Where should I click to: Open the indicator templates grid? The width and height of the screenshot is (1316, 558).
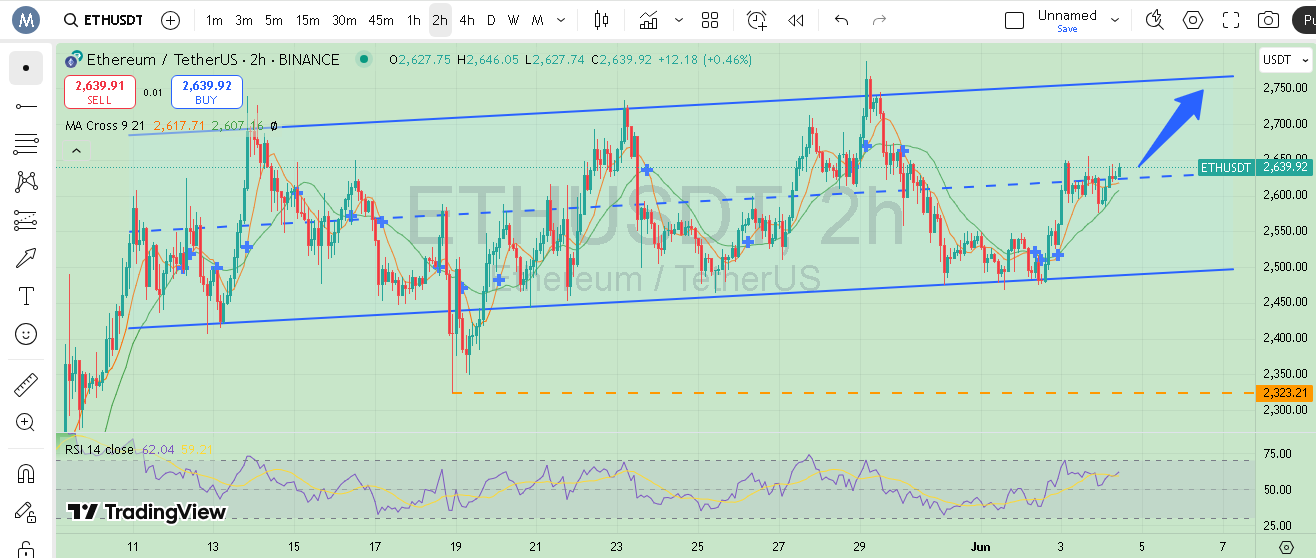[710, 20]
